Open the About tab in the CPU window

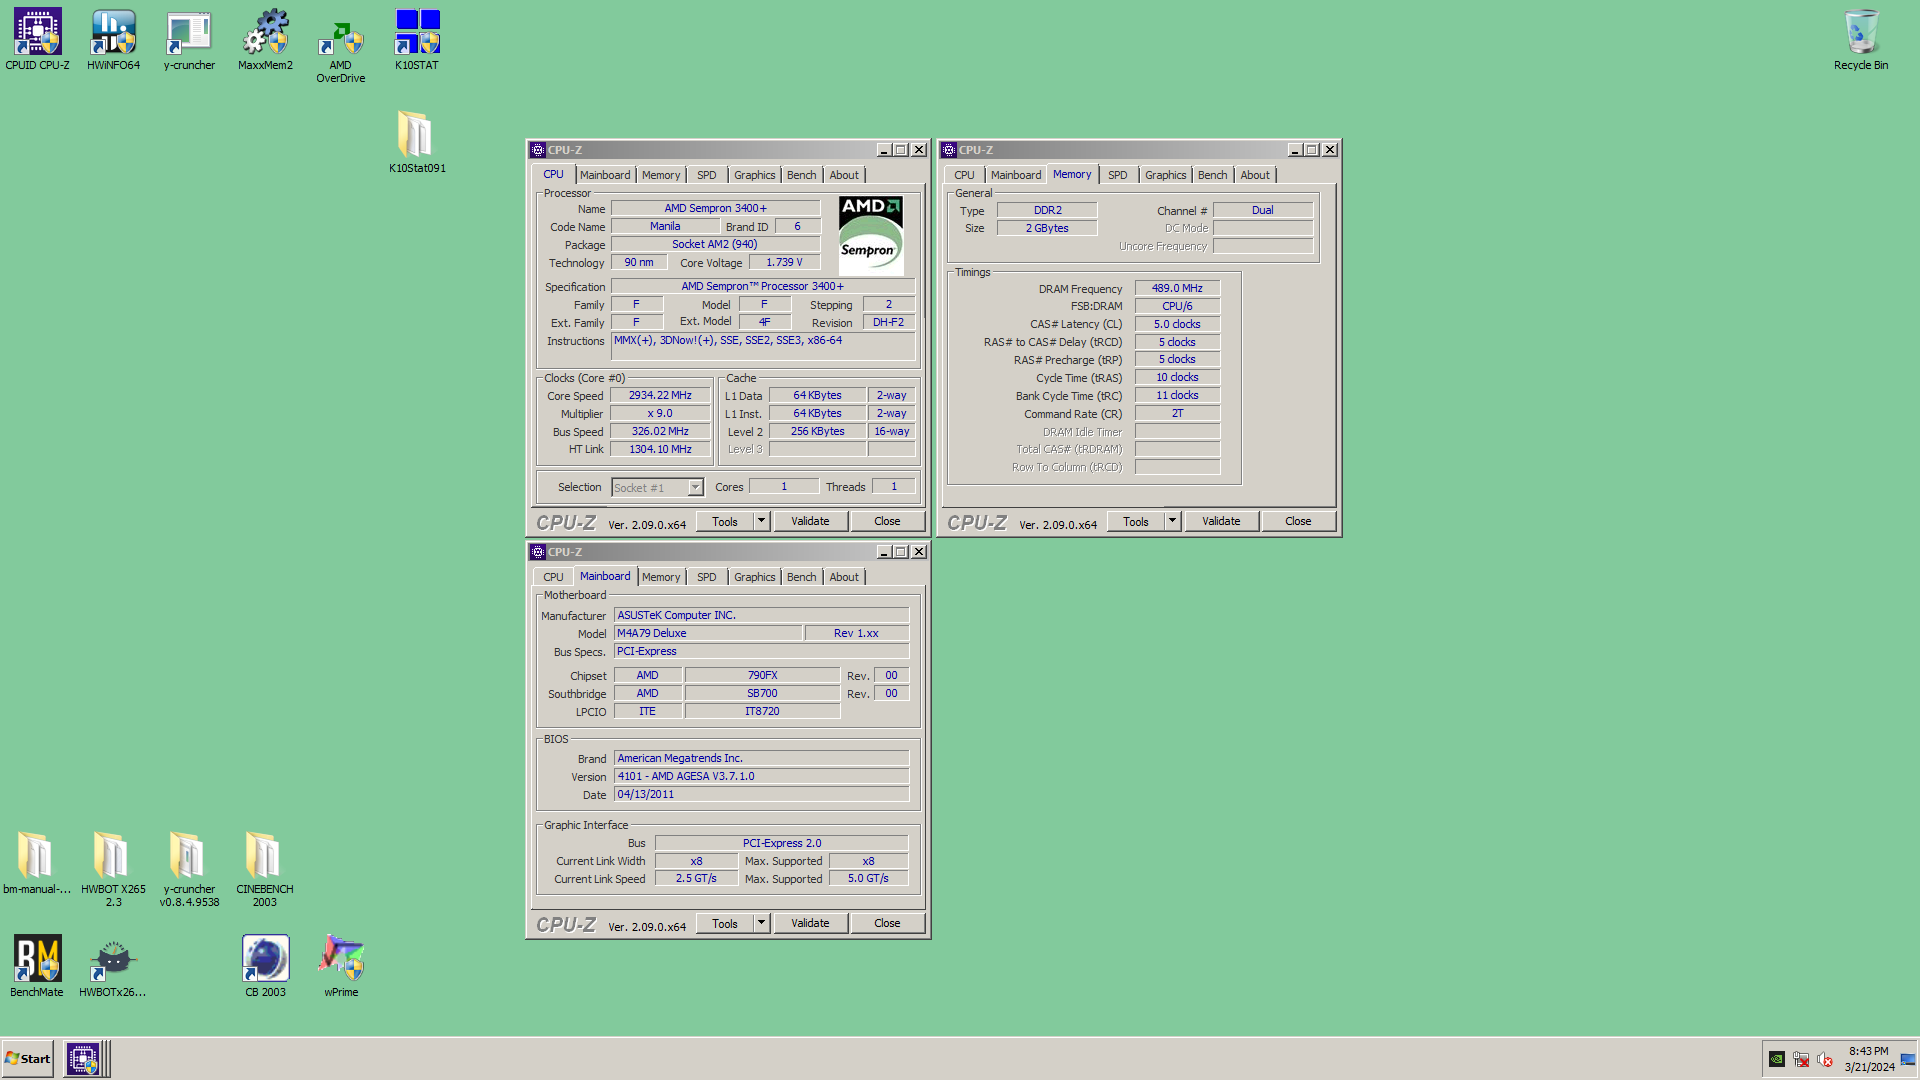coord(844,175)
